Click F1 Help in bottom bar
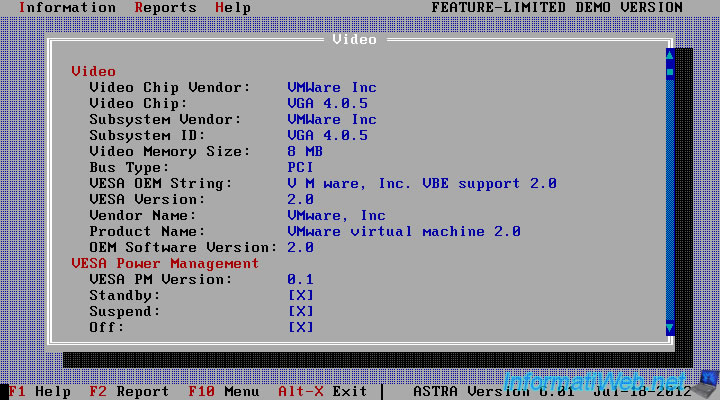The width and height of the screenshot is (720, 400). (39, 391)
